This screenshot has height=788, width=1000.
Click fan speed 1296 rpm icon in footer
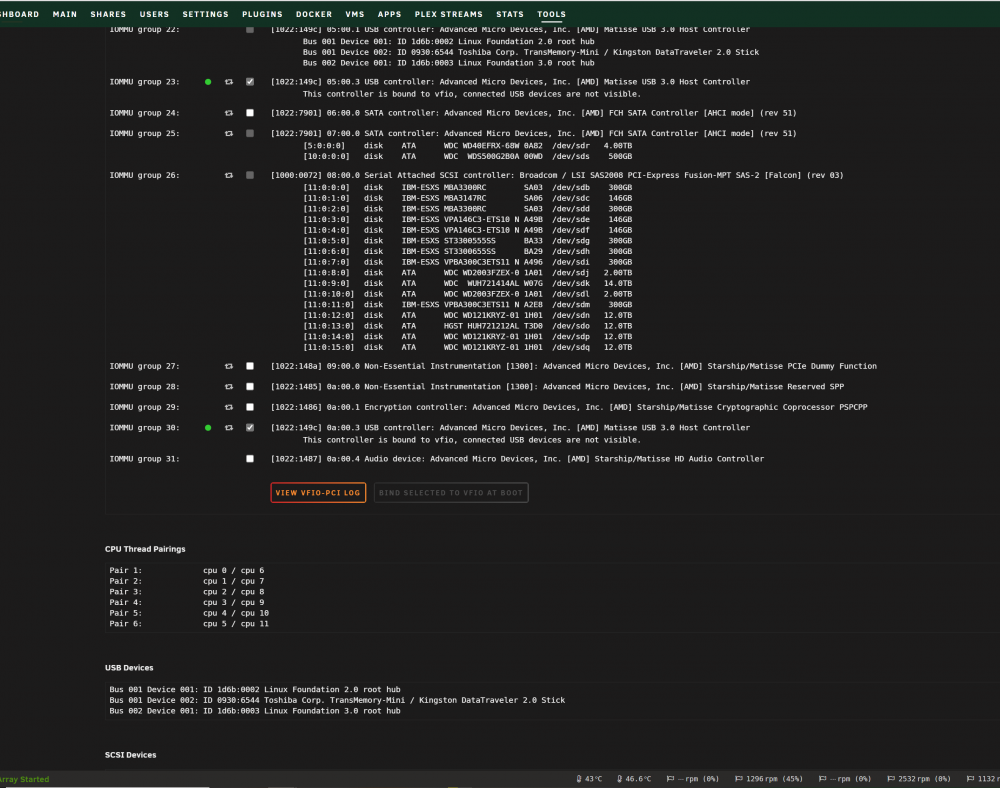coord(739,778)
